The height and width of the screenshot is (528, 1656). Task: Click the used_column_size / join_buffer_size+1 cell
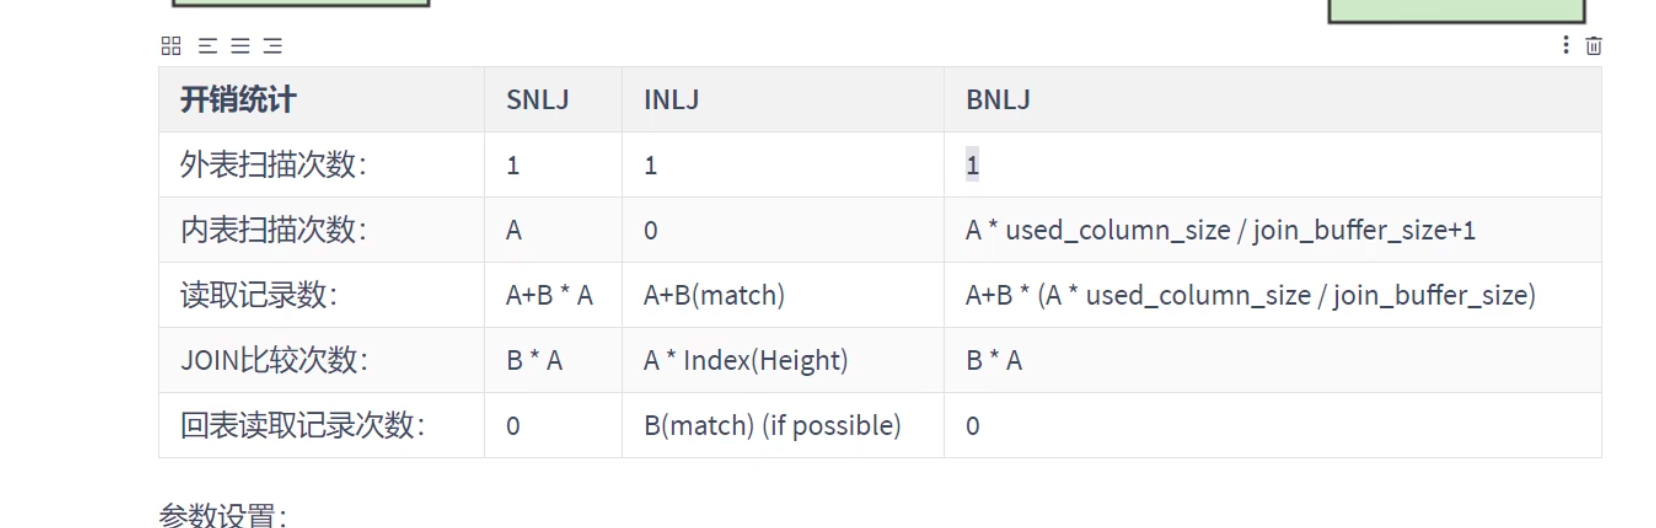pos(1220,230)
